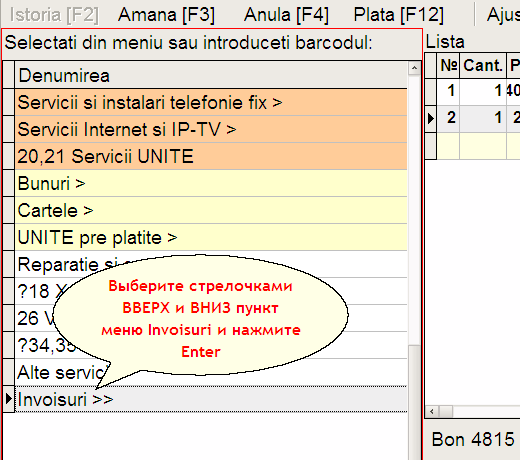The width and height of the screenshot is (520, 460).
Task: Click the Cant. column header in Lista
Action: click(483, 65)
